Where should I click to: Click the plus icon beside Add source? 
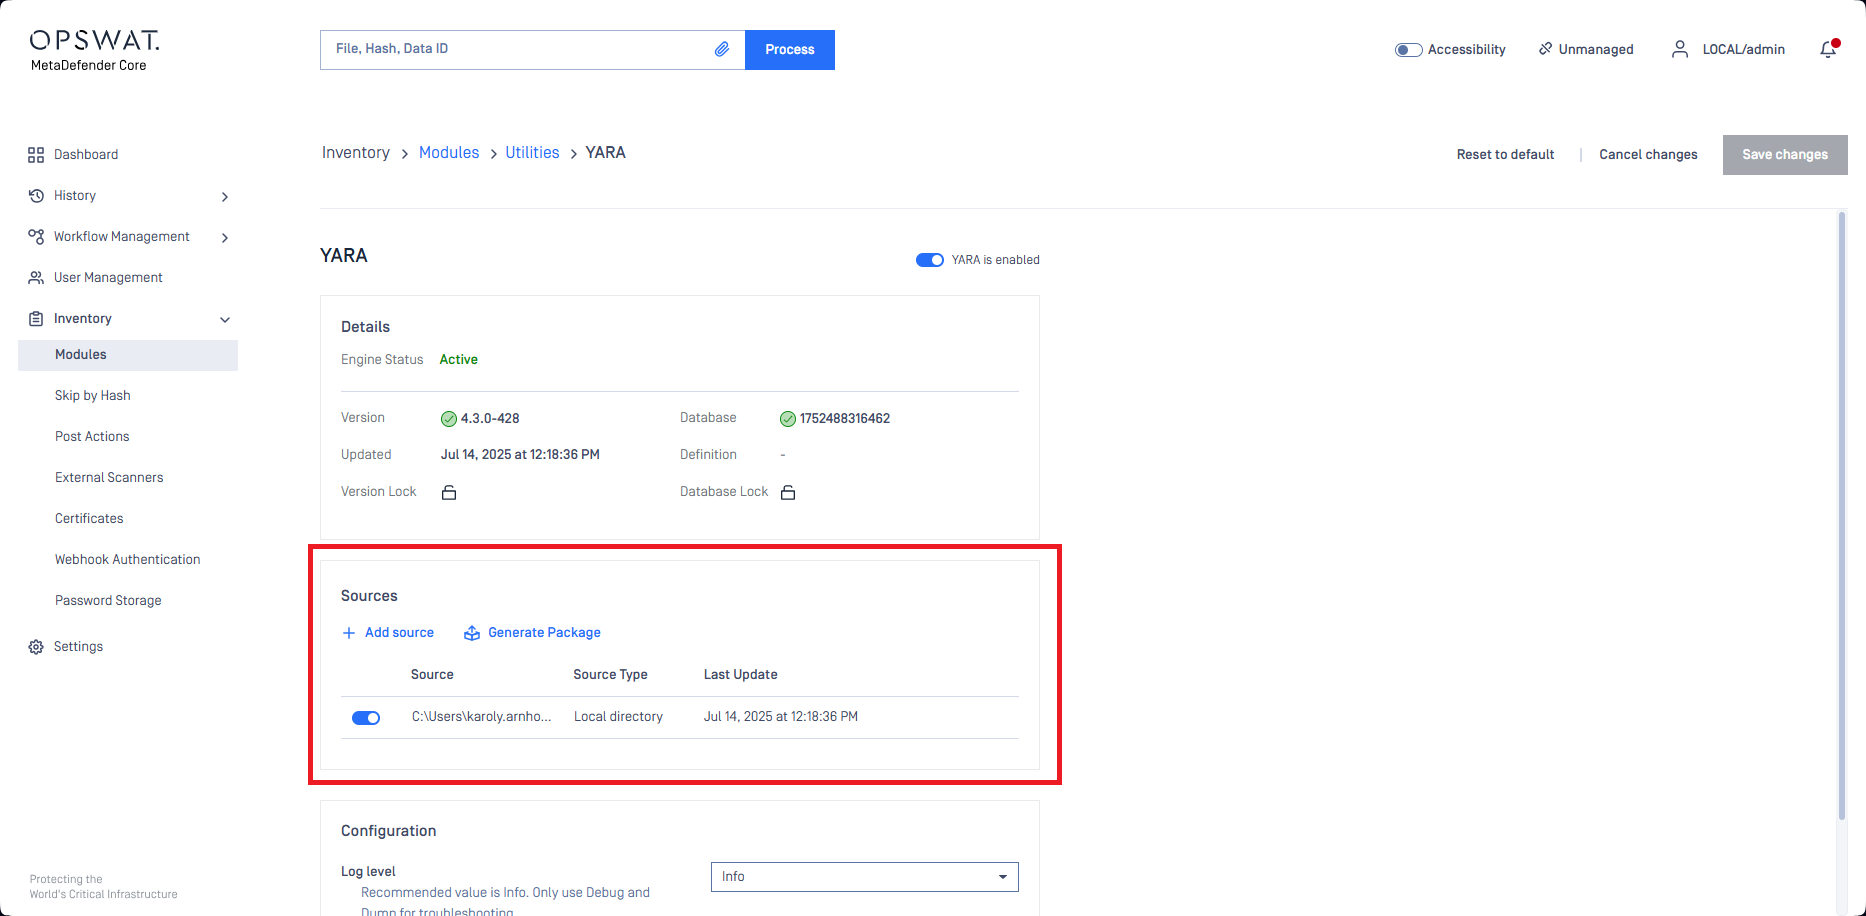point(349,633)
